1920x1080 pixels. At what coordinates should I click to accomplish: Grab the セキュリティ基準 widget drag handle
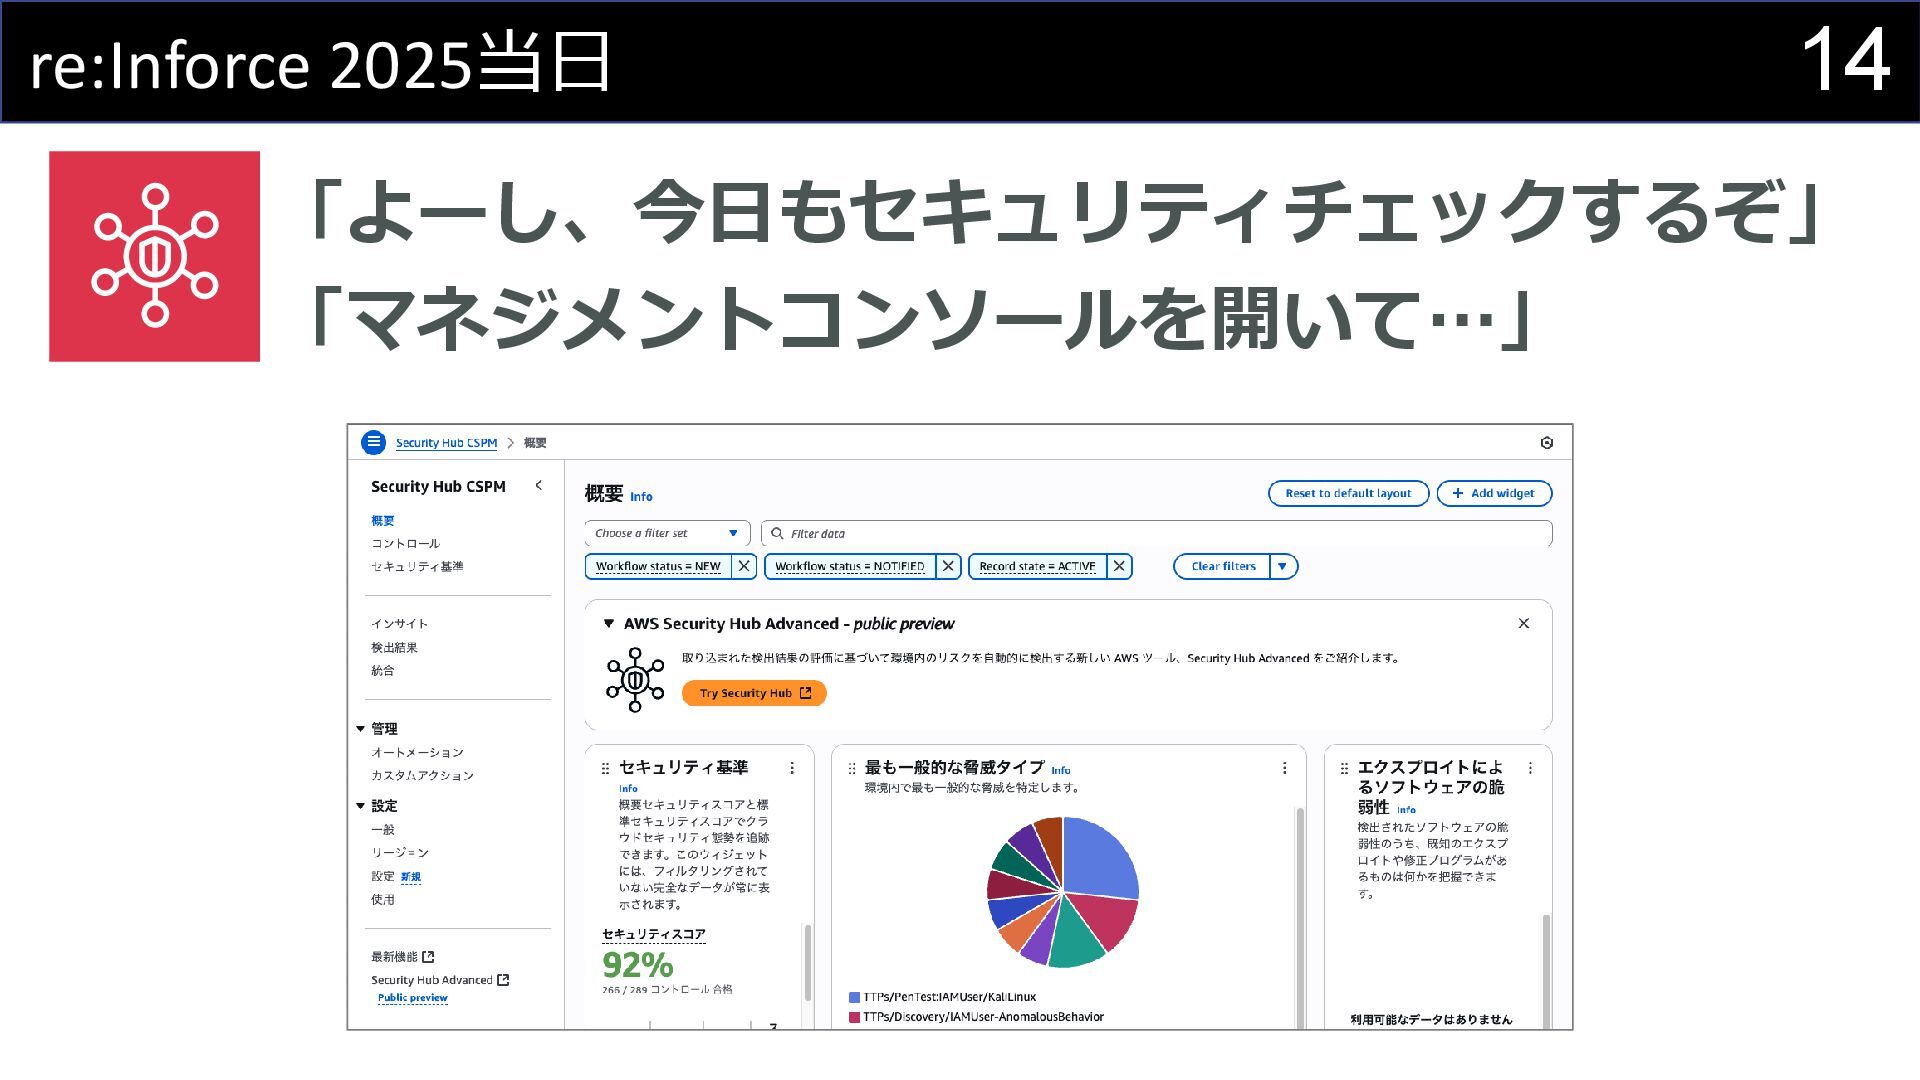[605, 768]
